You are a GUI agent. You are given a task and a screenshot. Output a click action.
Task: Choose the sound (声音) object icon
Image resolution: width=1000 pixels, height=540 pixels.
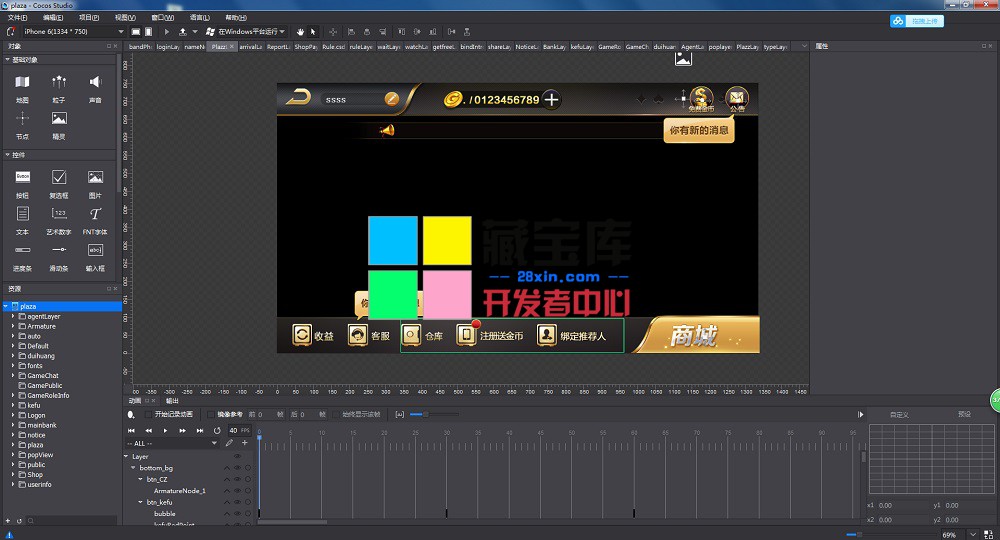(95, 82)
